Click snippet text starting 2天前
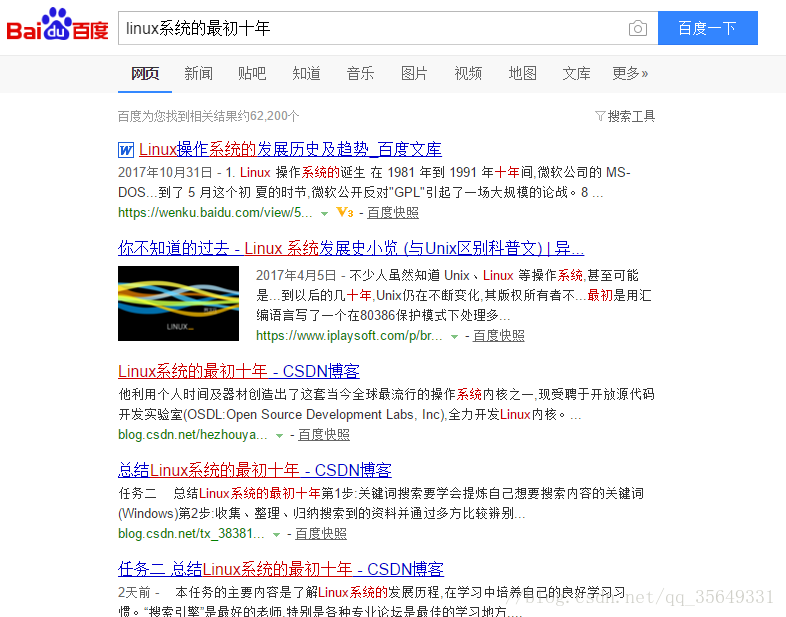The width and height of the screenshot is (786, 617). (x=371, y=601)
